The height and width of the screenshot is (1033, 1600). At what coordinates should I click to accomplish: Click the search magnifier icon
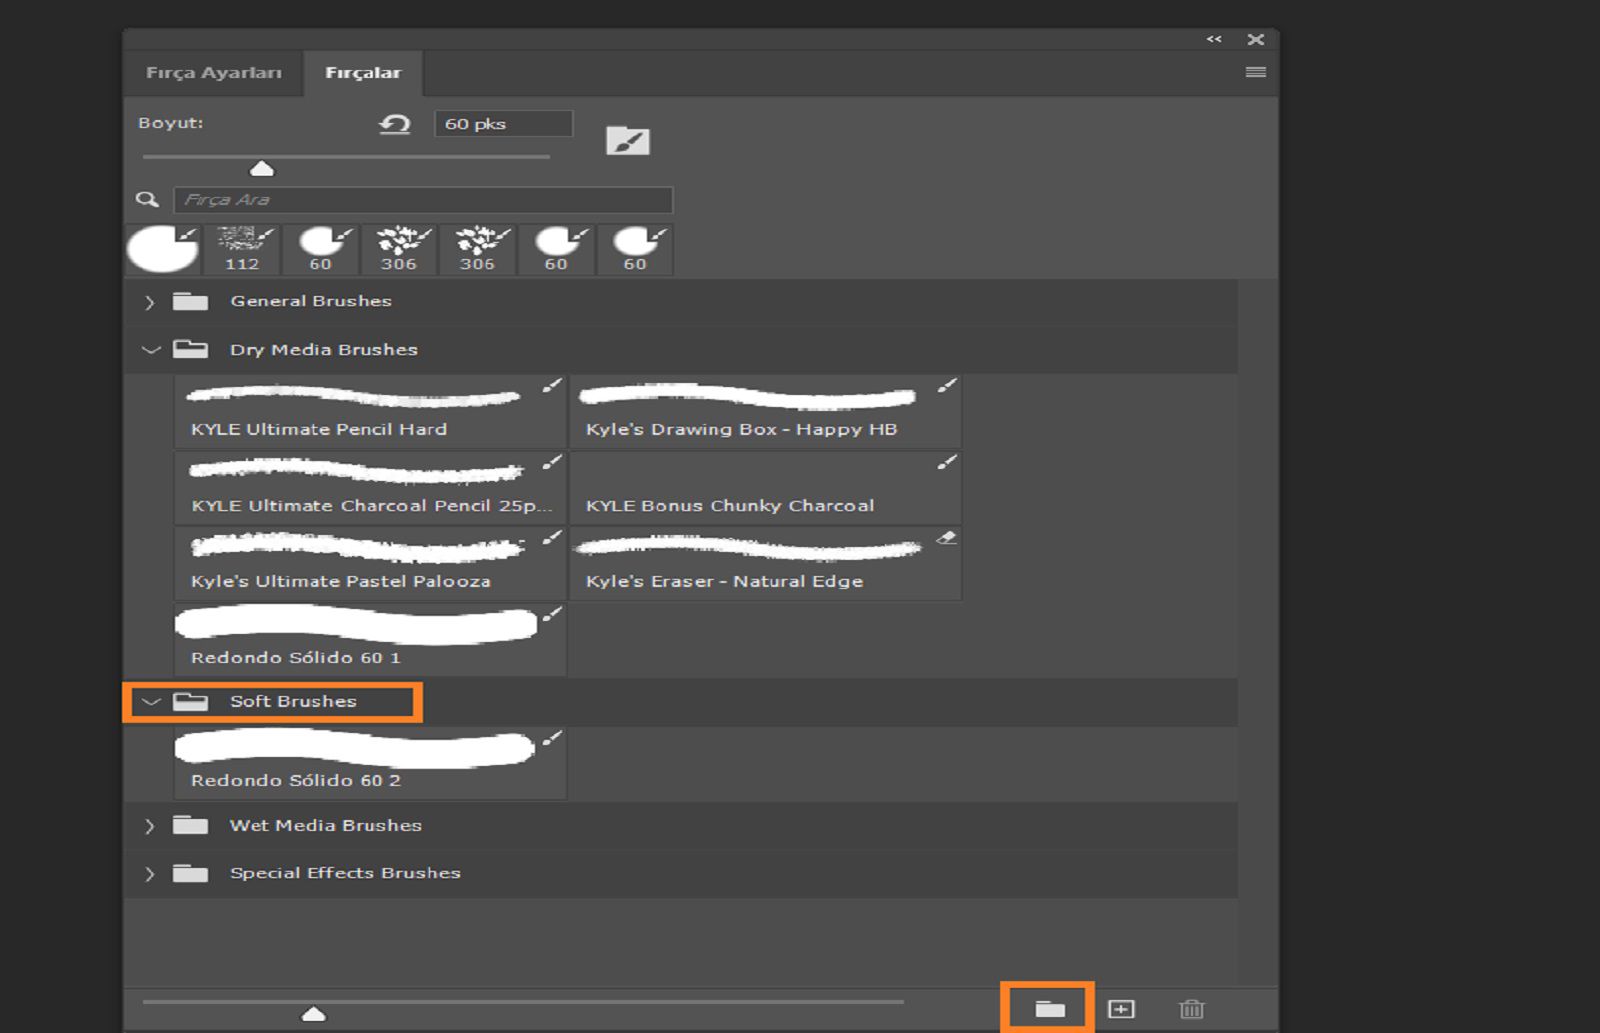click(x=147, y=200)
